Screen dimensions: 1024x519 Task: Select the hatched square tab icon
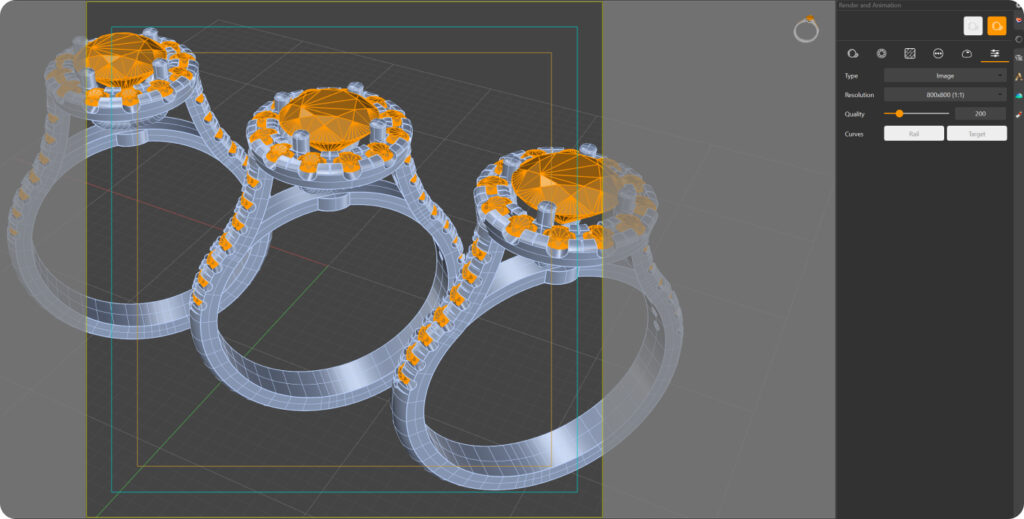point(910,54)
